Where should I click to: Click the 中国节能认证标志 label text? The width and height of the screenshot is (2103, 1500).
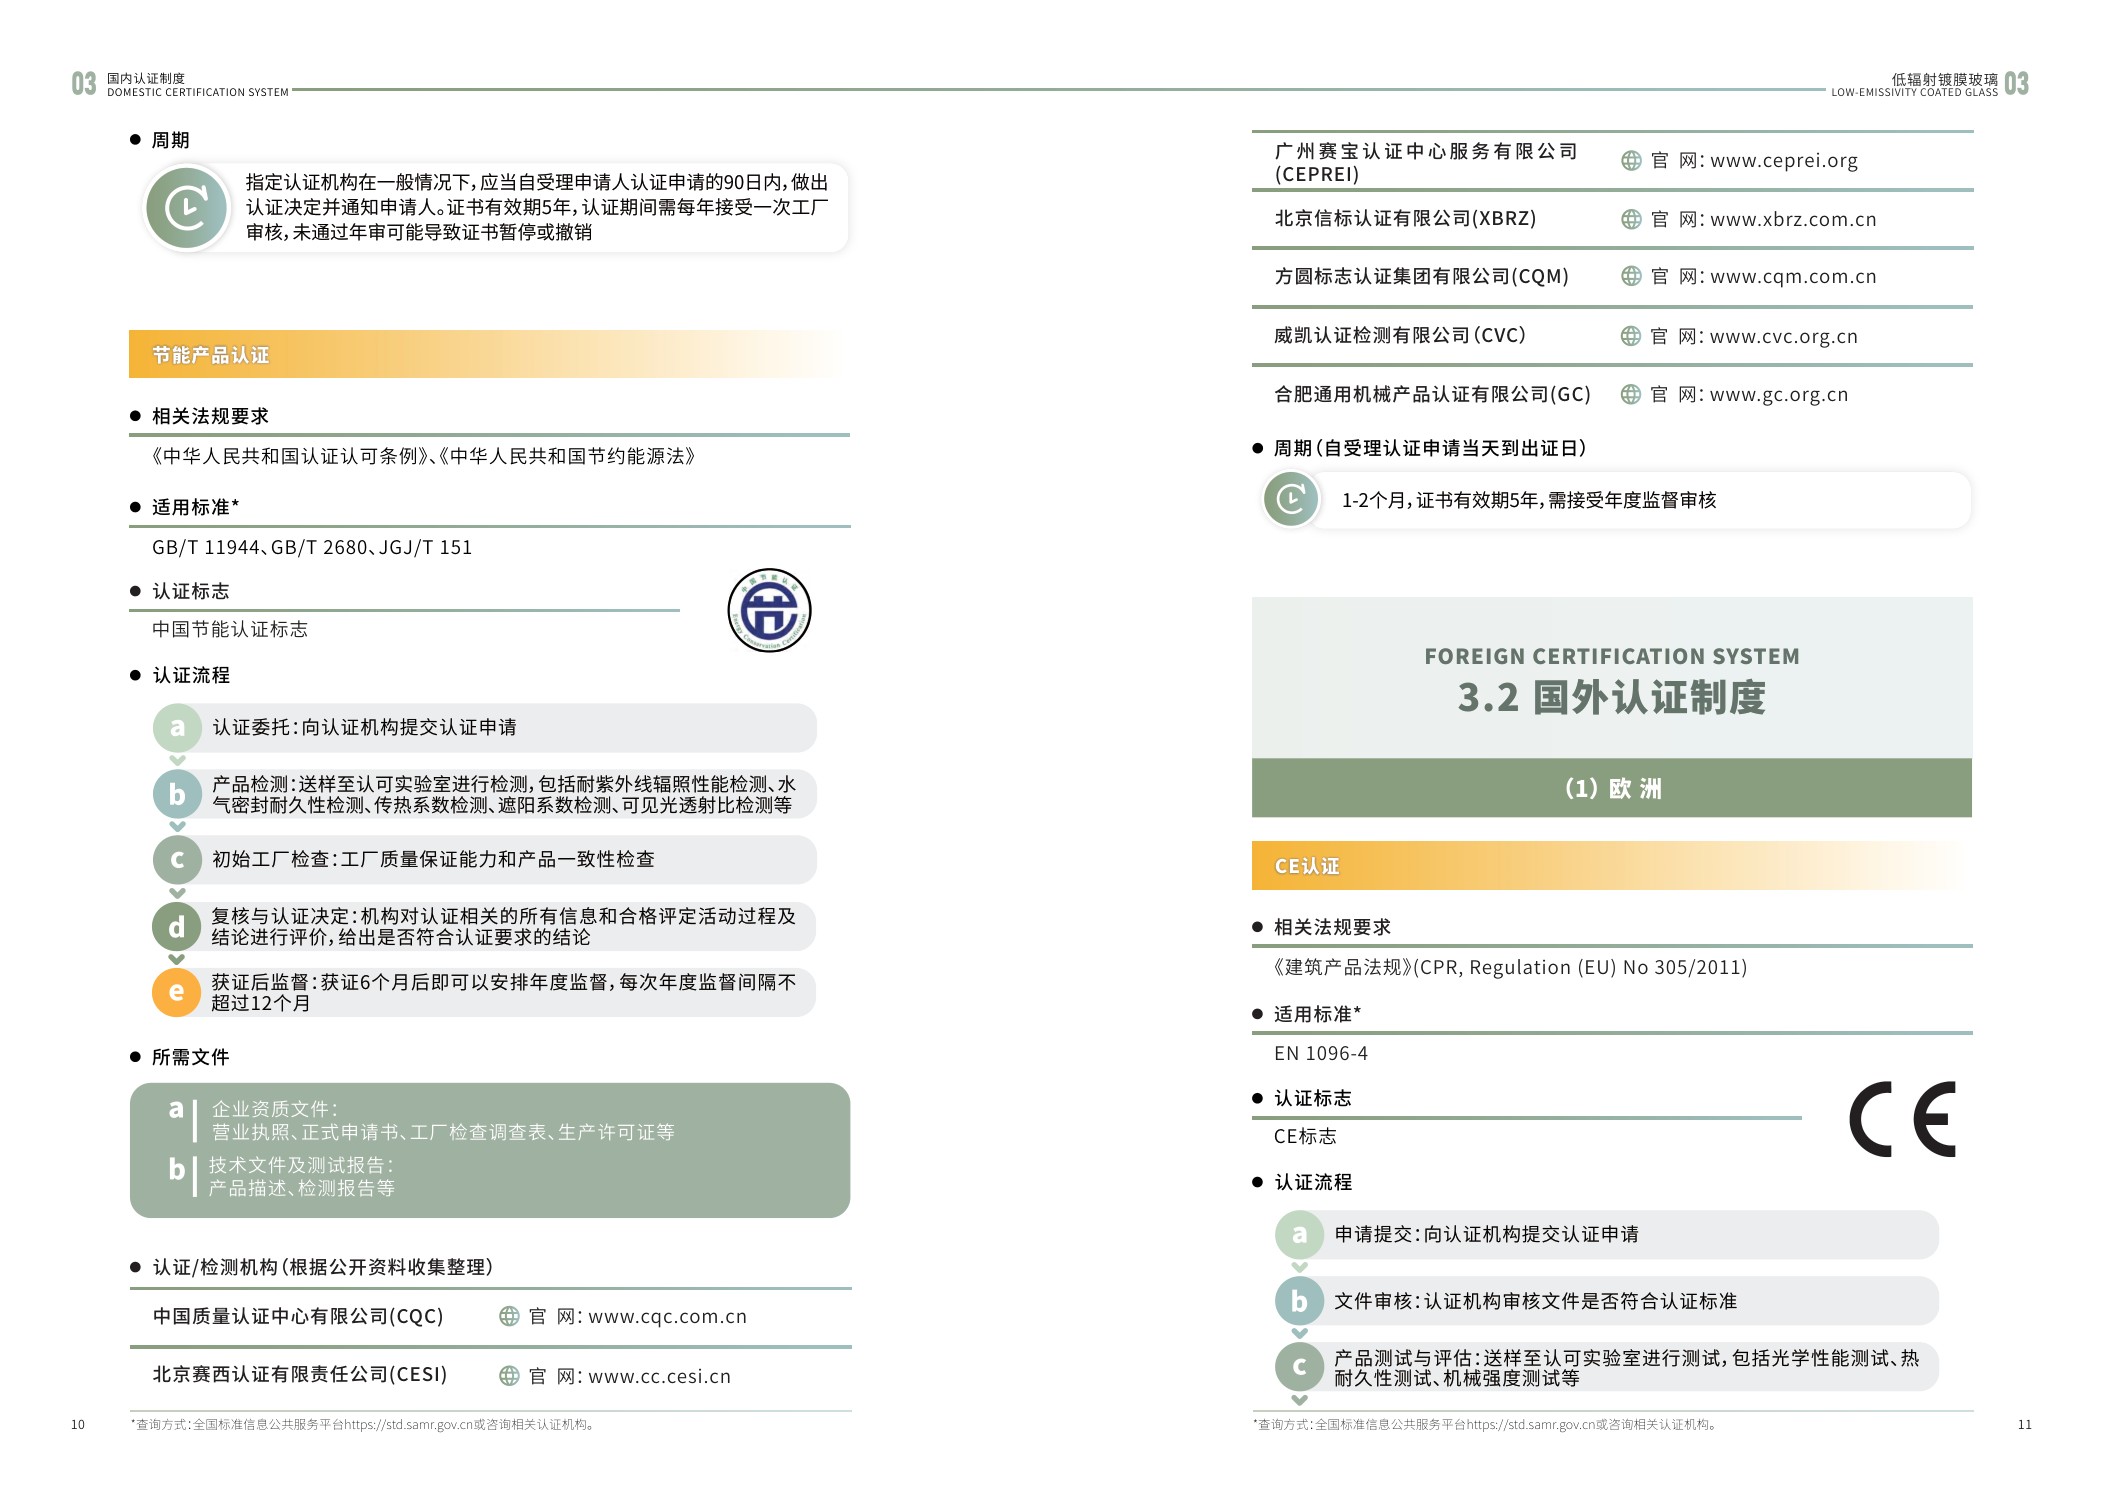[x=230, y=629]
